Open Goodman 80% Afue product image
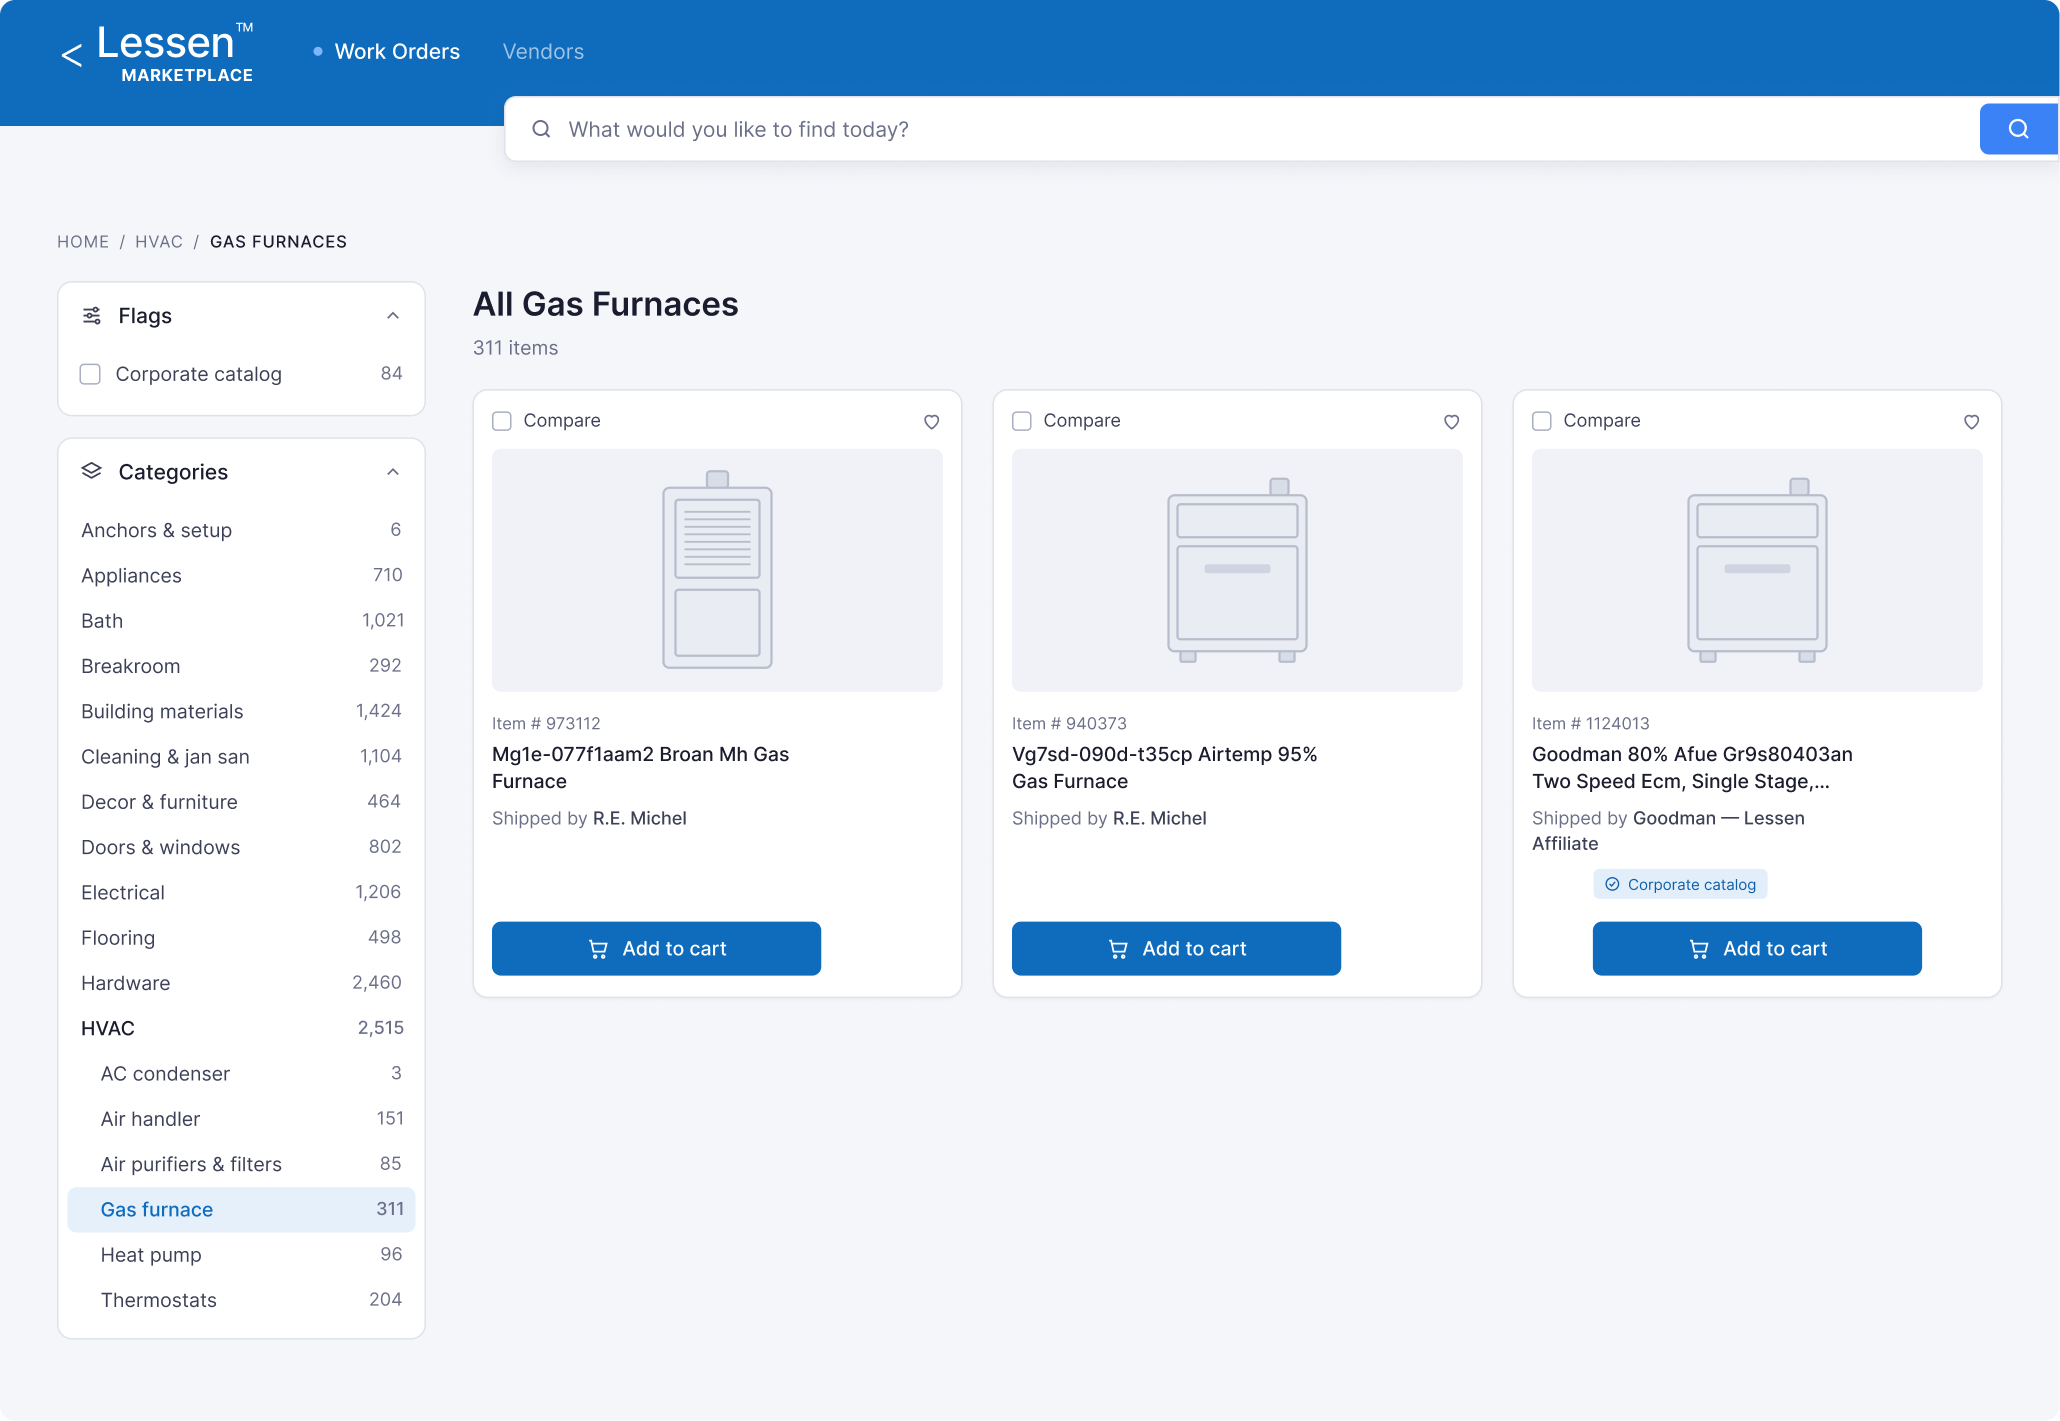 [1757, 570]
